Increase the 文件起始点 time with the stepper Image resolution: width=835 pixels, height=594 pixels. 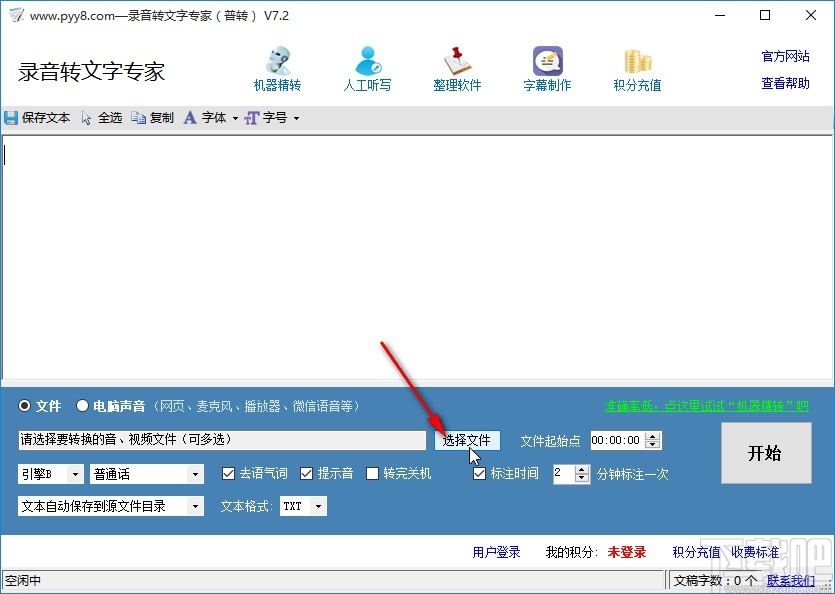click(x=653, y=436)
